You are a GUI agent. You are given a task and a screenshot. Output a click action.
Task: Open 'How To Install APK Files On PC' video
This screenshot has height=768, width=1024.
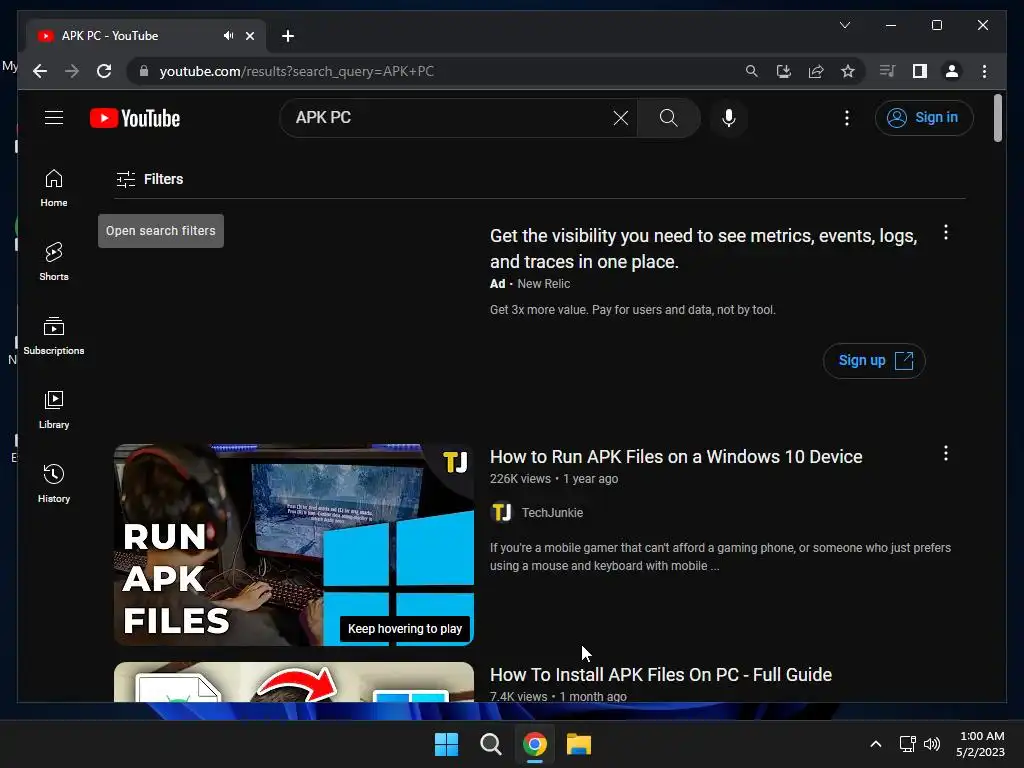[x=661, y=675]
